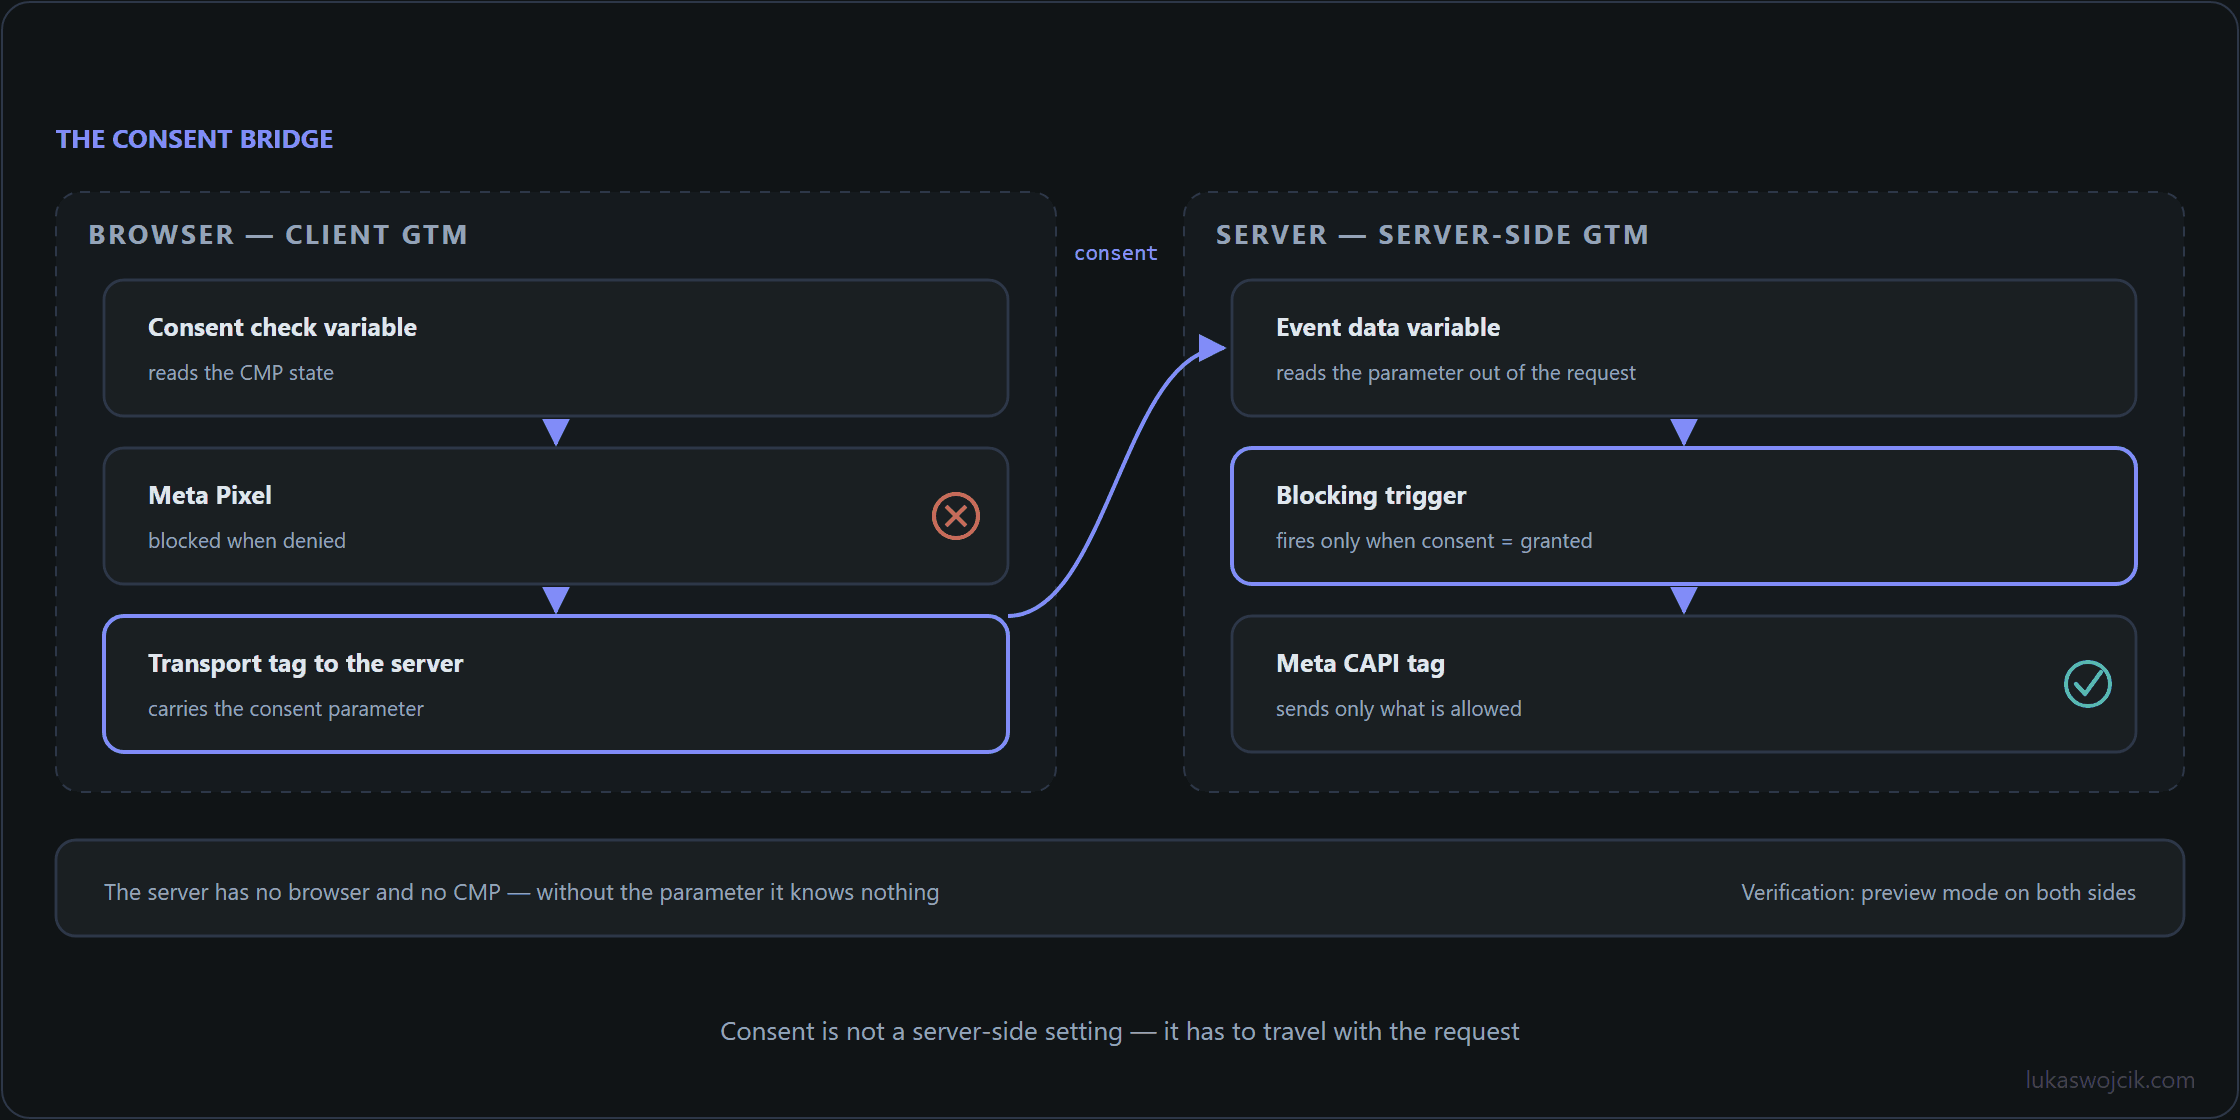Screen dimensions: 2240x1120
Task: Click 'reads the parameter out of the request'
Action: pyautogui.click(x=1456, y=373)
